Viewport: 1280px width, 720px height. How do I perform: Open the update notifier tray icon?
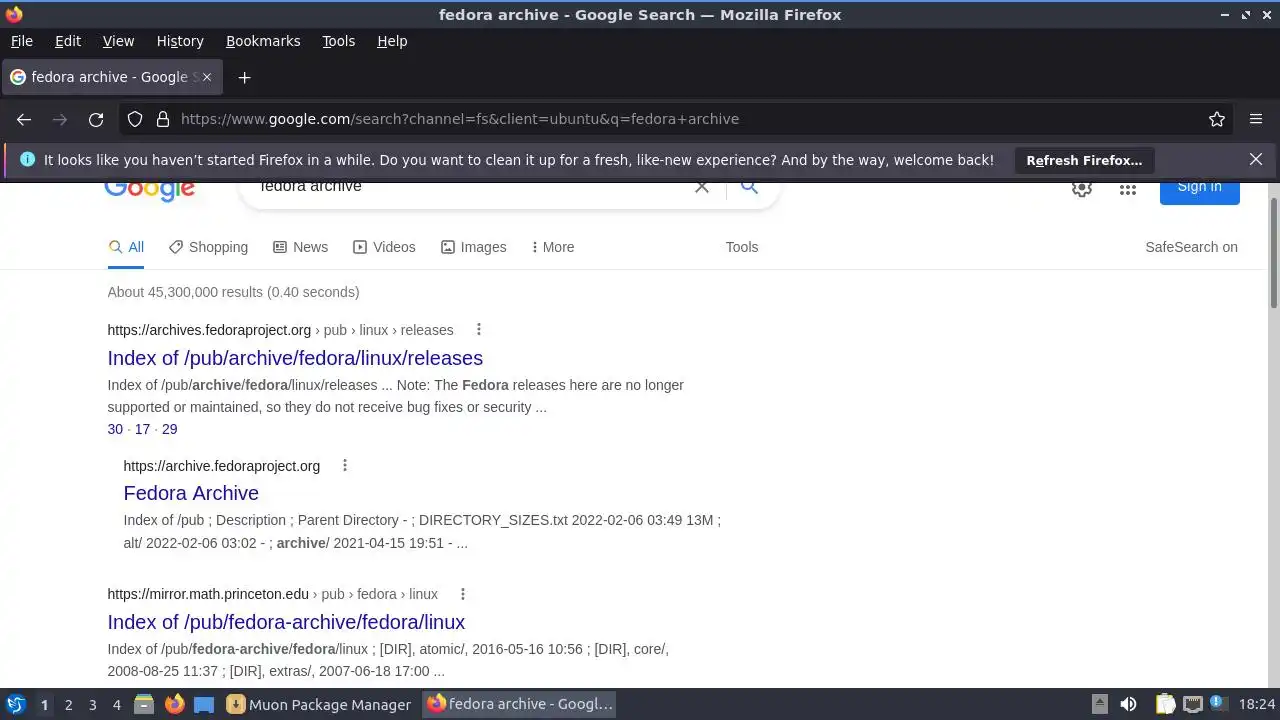[x=1218, y=704]
